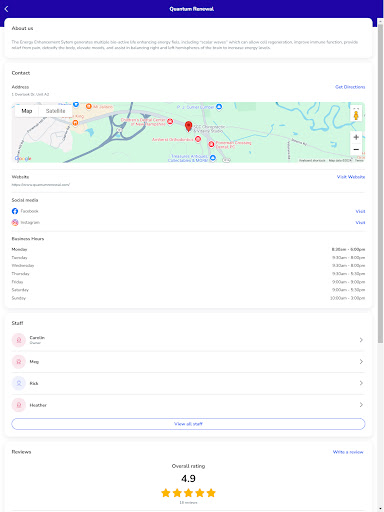
Task: Click the page vertical scrollbar thumb
Action: click(x=380, y=183)
